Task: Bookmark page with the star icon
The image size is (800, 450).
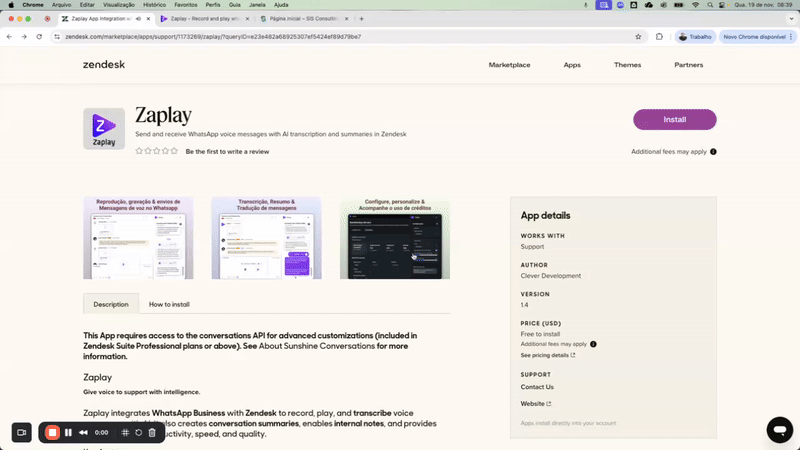Action: [x=638, y=36]
